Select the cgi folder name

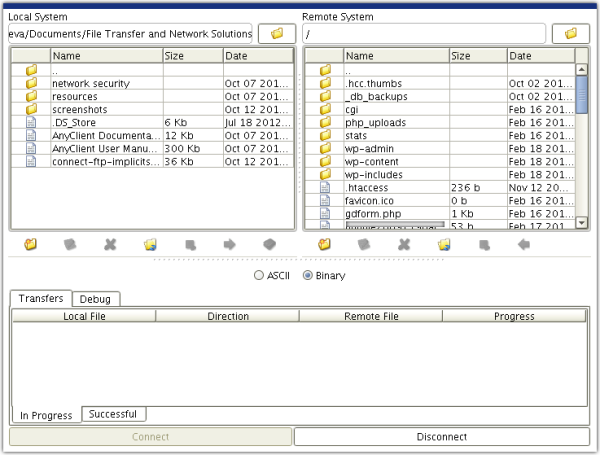352,109
